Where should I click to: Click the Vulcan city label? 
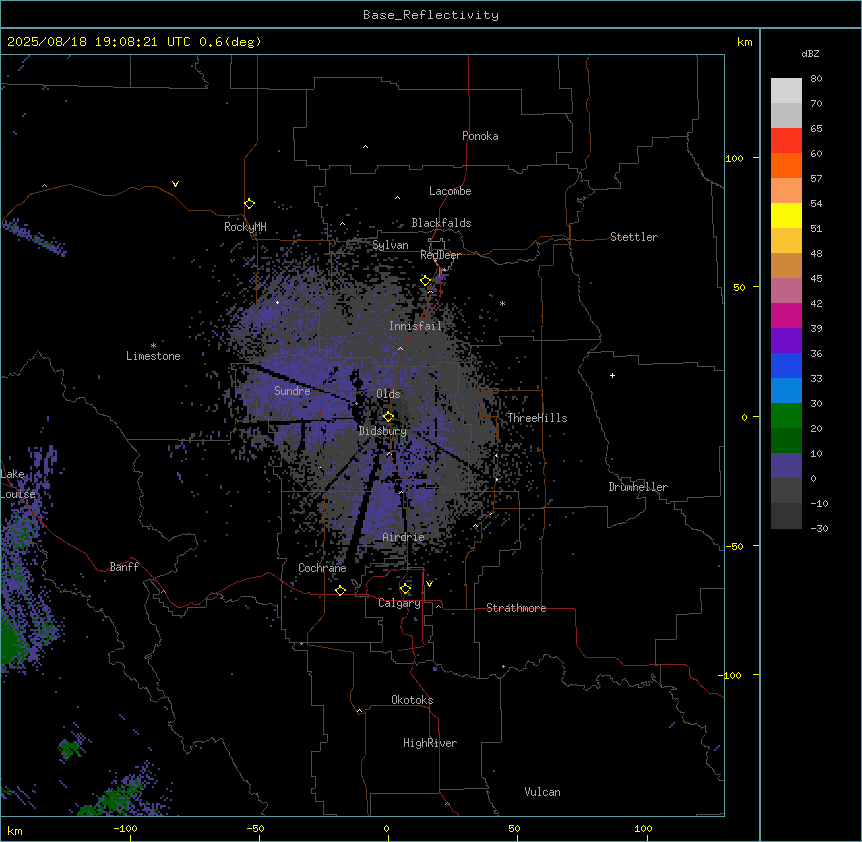543,792
